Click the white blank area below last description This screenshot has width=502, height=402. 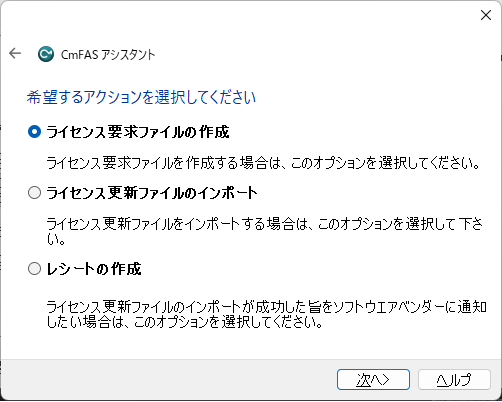(250, 345)
